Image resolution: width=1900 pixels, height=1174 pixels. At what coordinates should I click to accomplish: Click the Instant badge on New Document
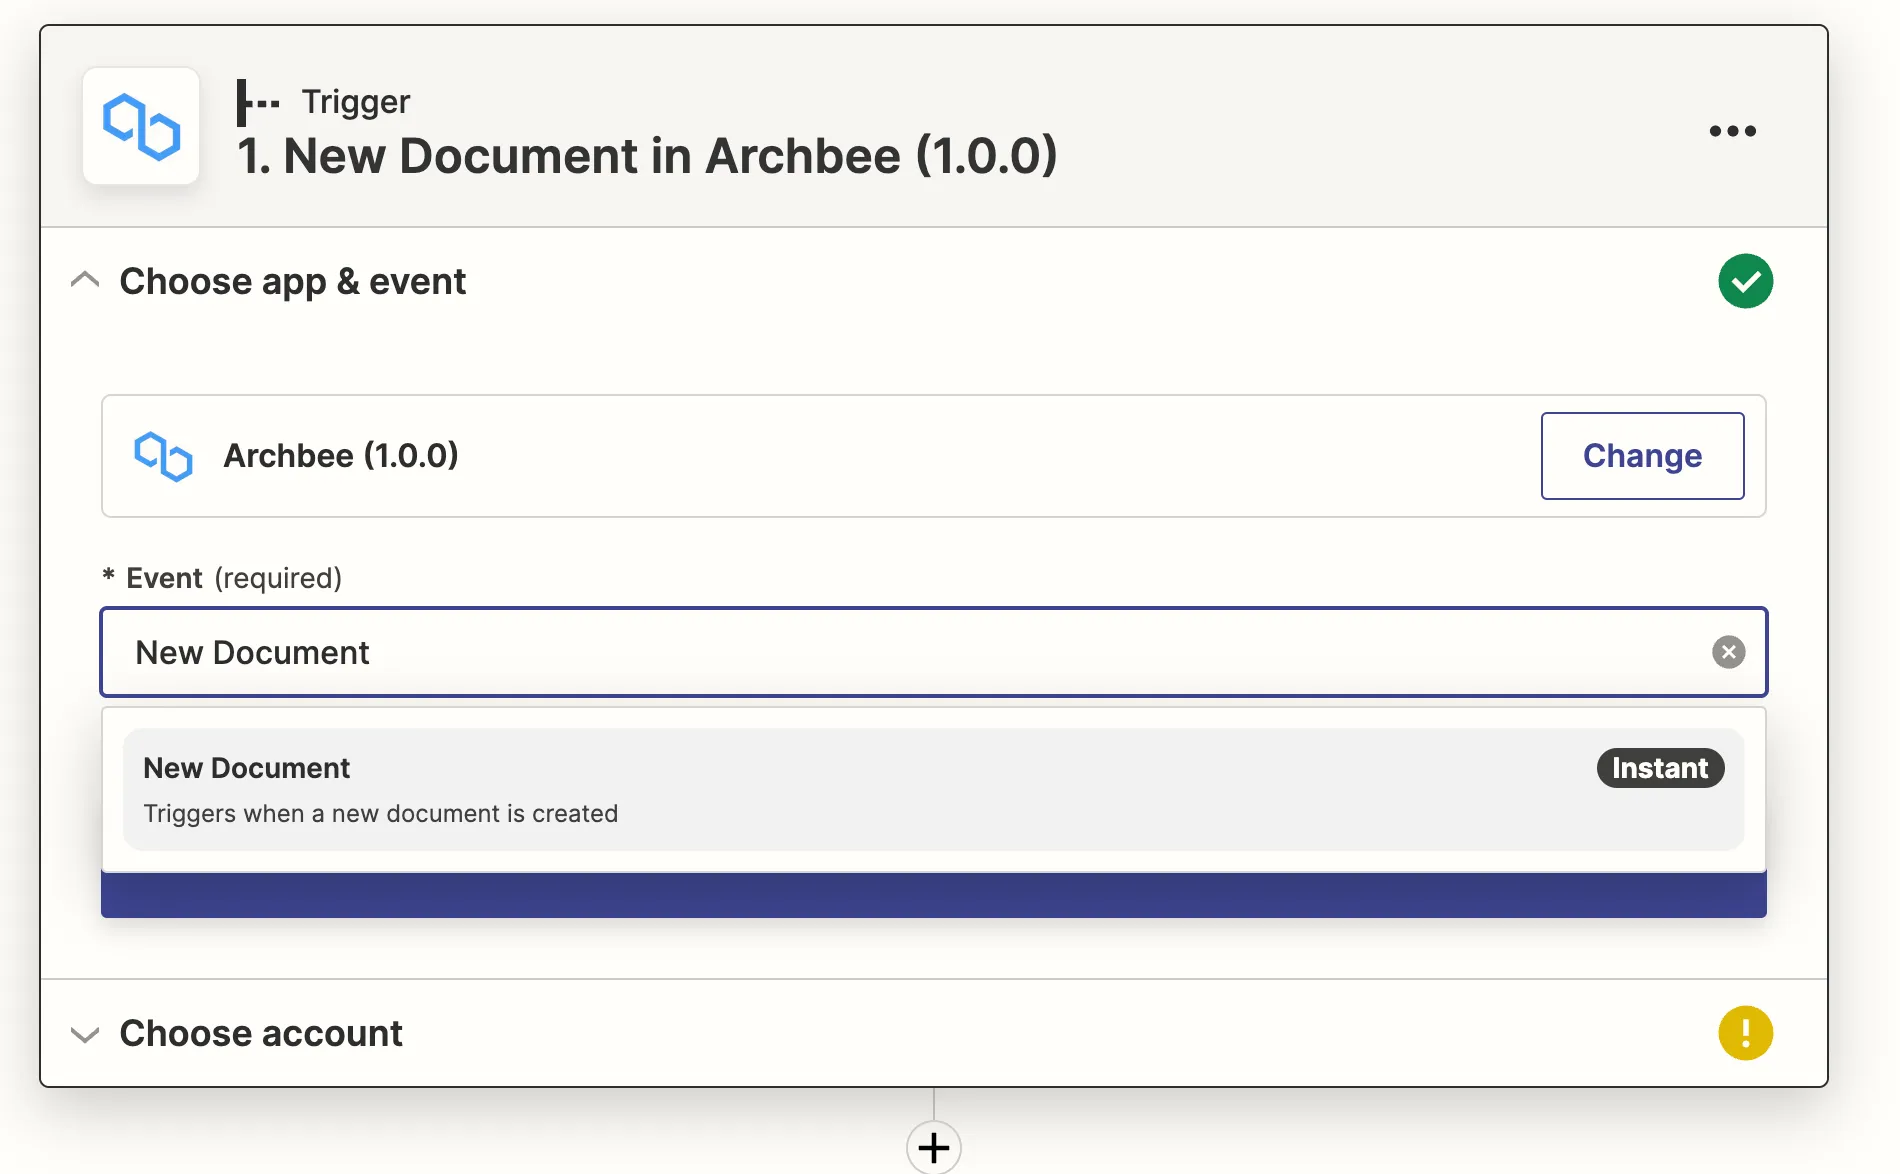click(x=1660, y=768)
